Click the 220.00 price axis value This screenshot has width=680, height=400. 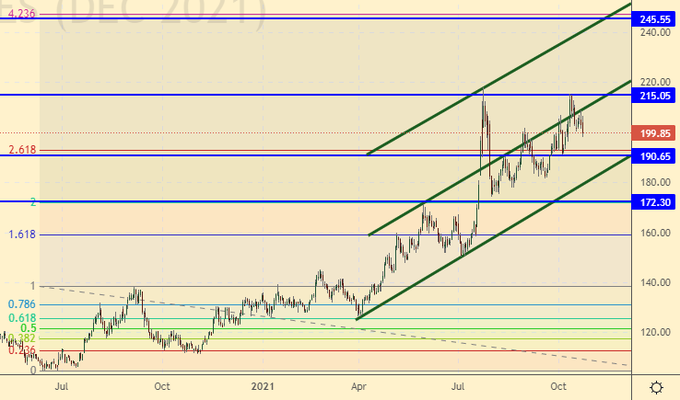click(655, 82)
